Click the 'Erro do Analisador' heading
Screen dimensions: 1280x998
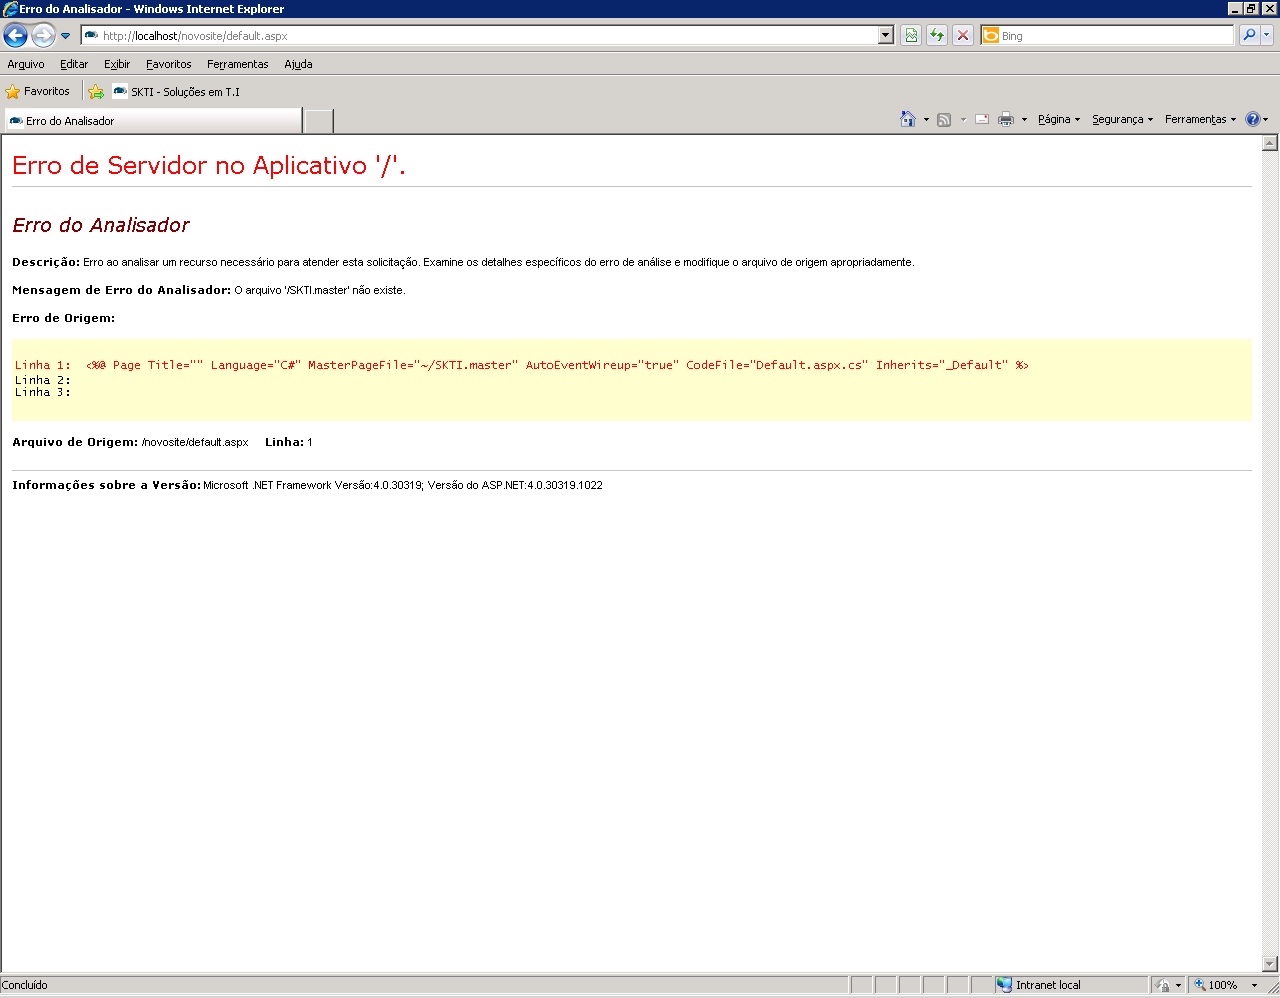tap(101, 225)
